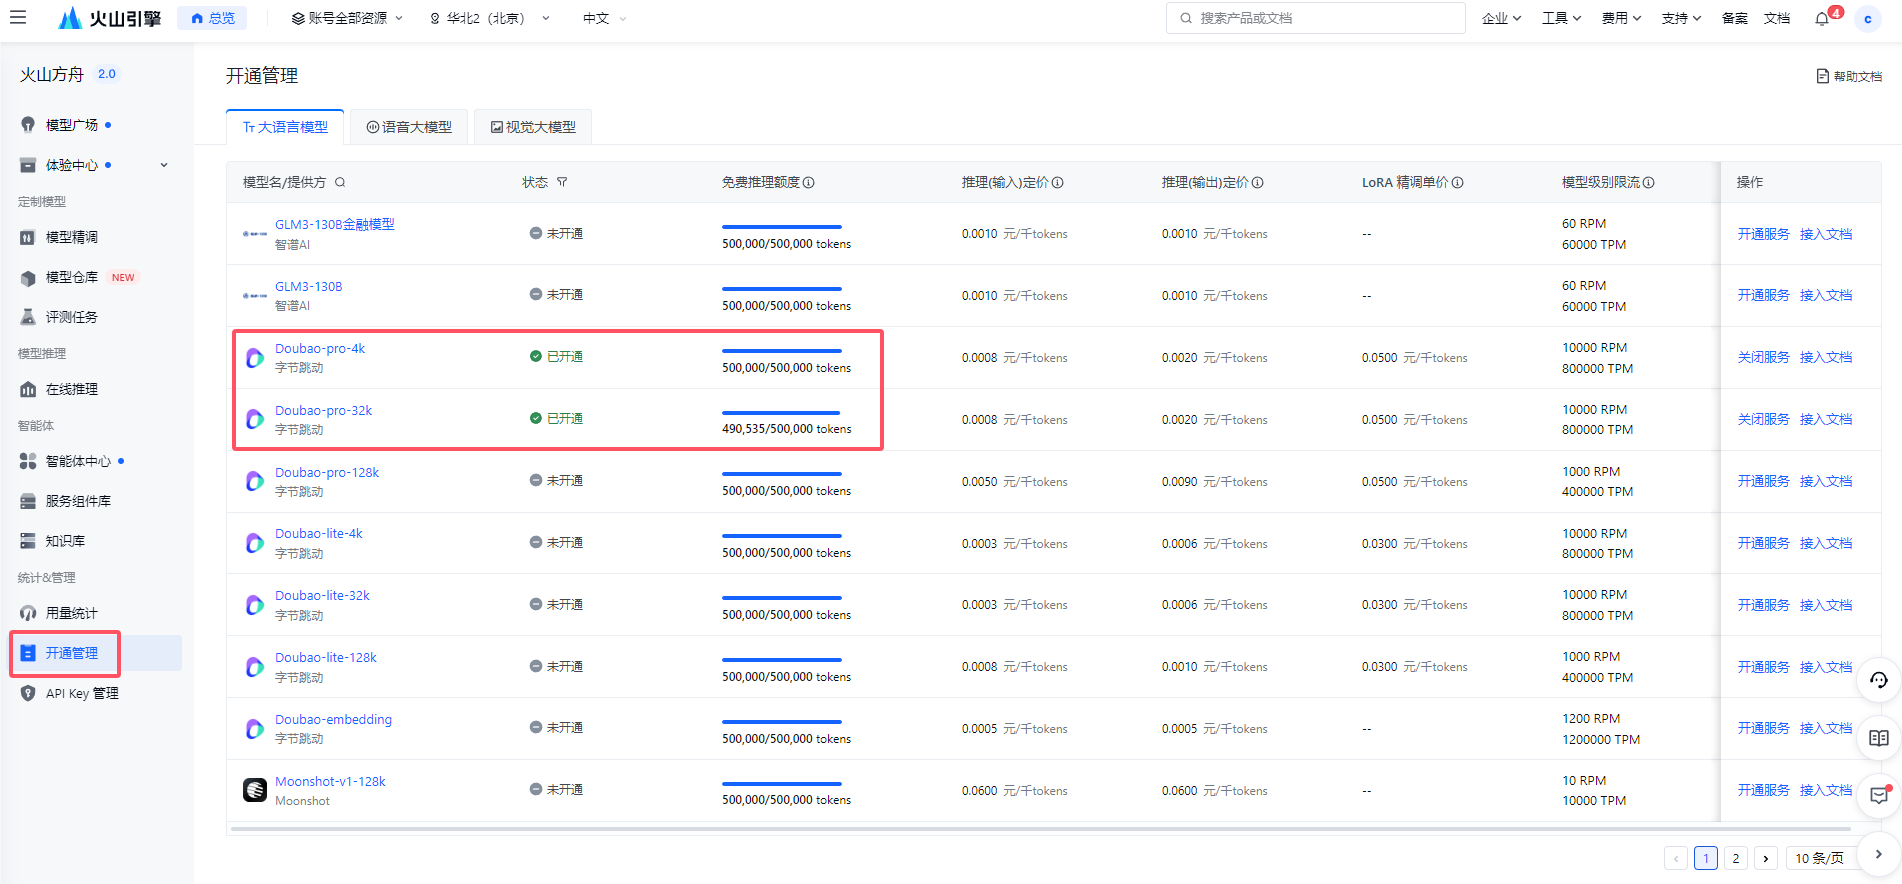Click the feedback message icon at right
The height and width of the screenshot is (884, 1902).
pos(1879,796)
